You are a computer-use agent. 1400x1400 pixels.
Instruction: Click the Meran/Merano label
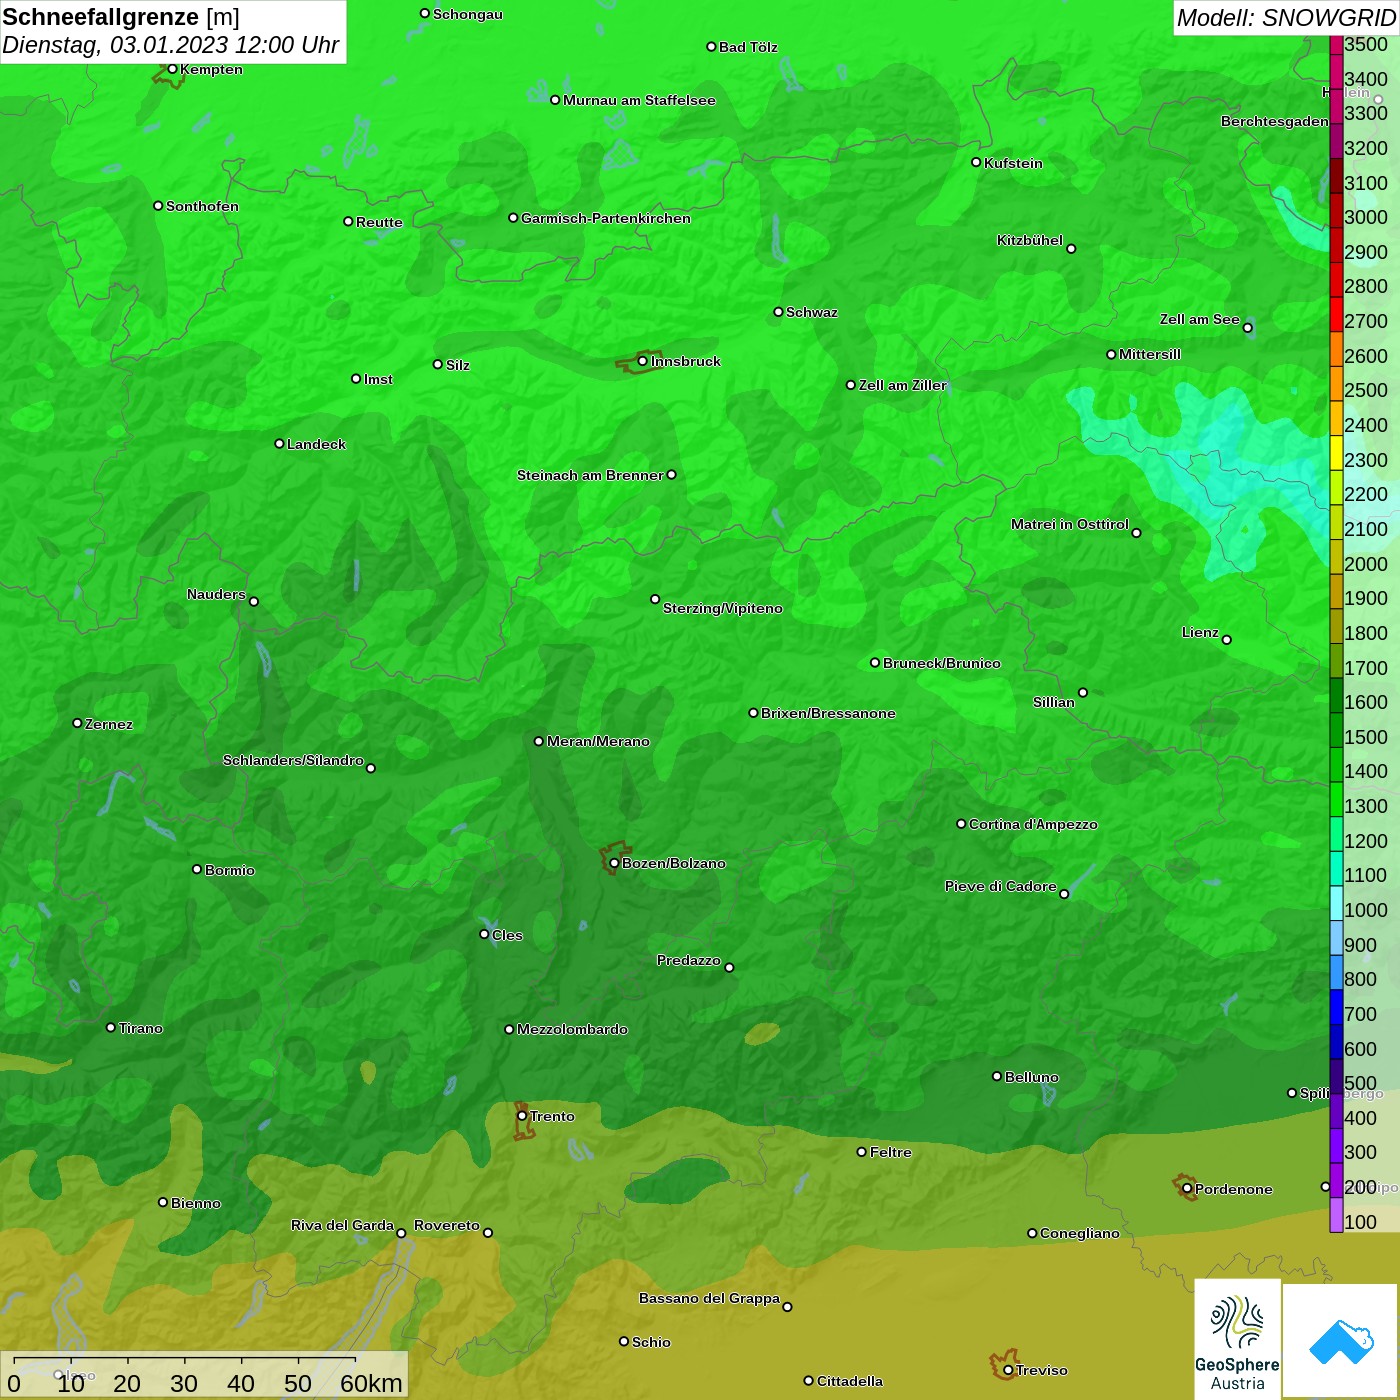pyautogui.click(x=598, y=741)
